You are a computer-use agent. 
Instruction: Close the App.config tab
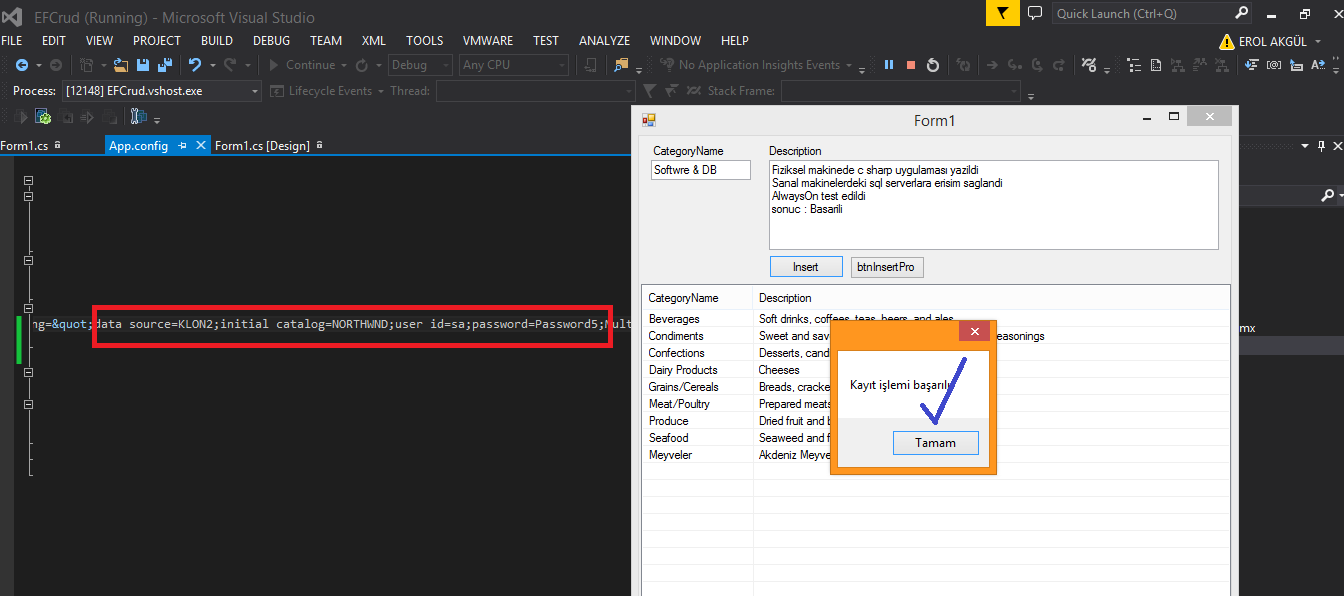coord(201,146)
